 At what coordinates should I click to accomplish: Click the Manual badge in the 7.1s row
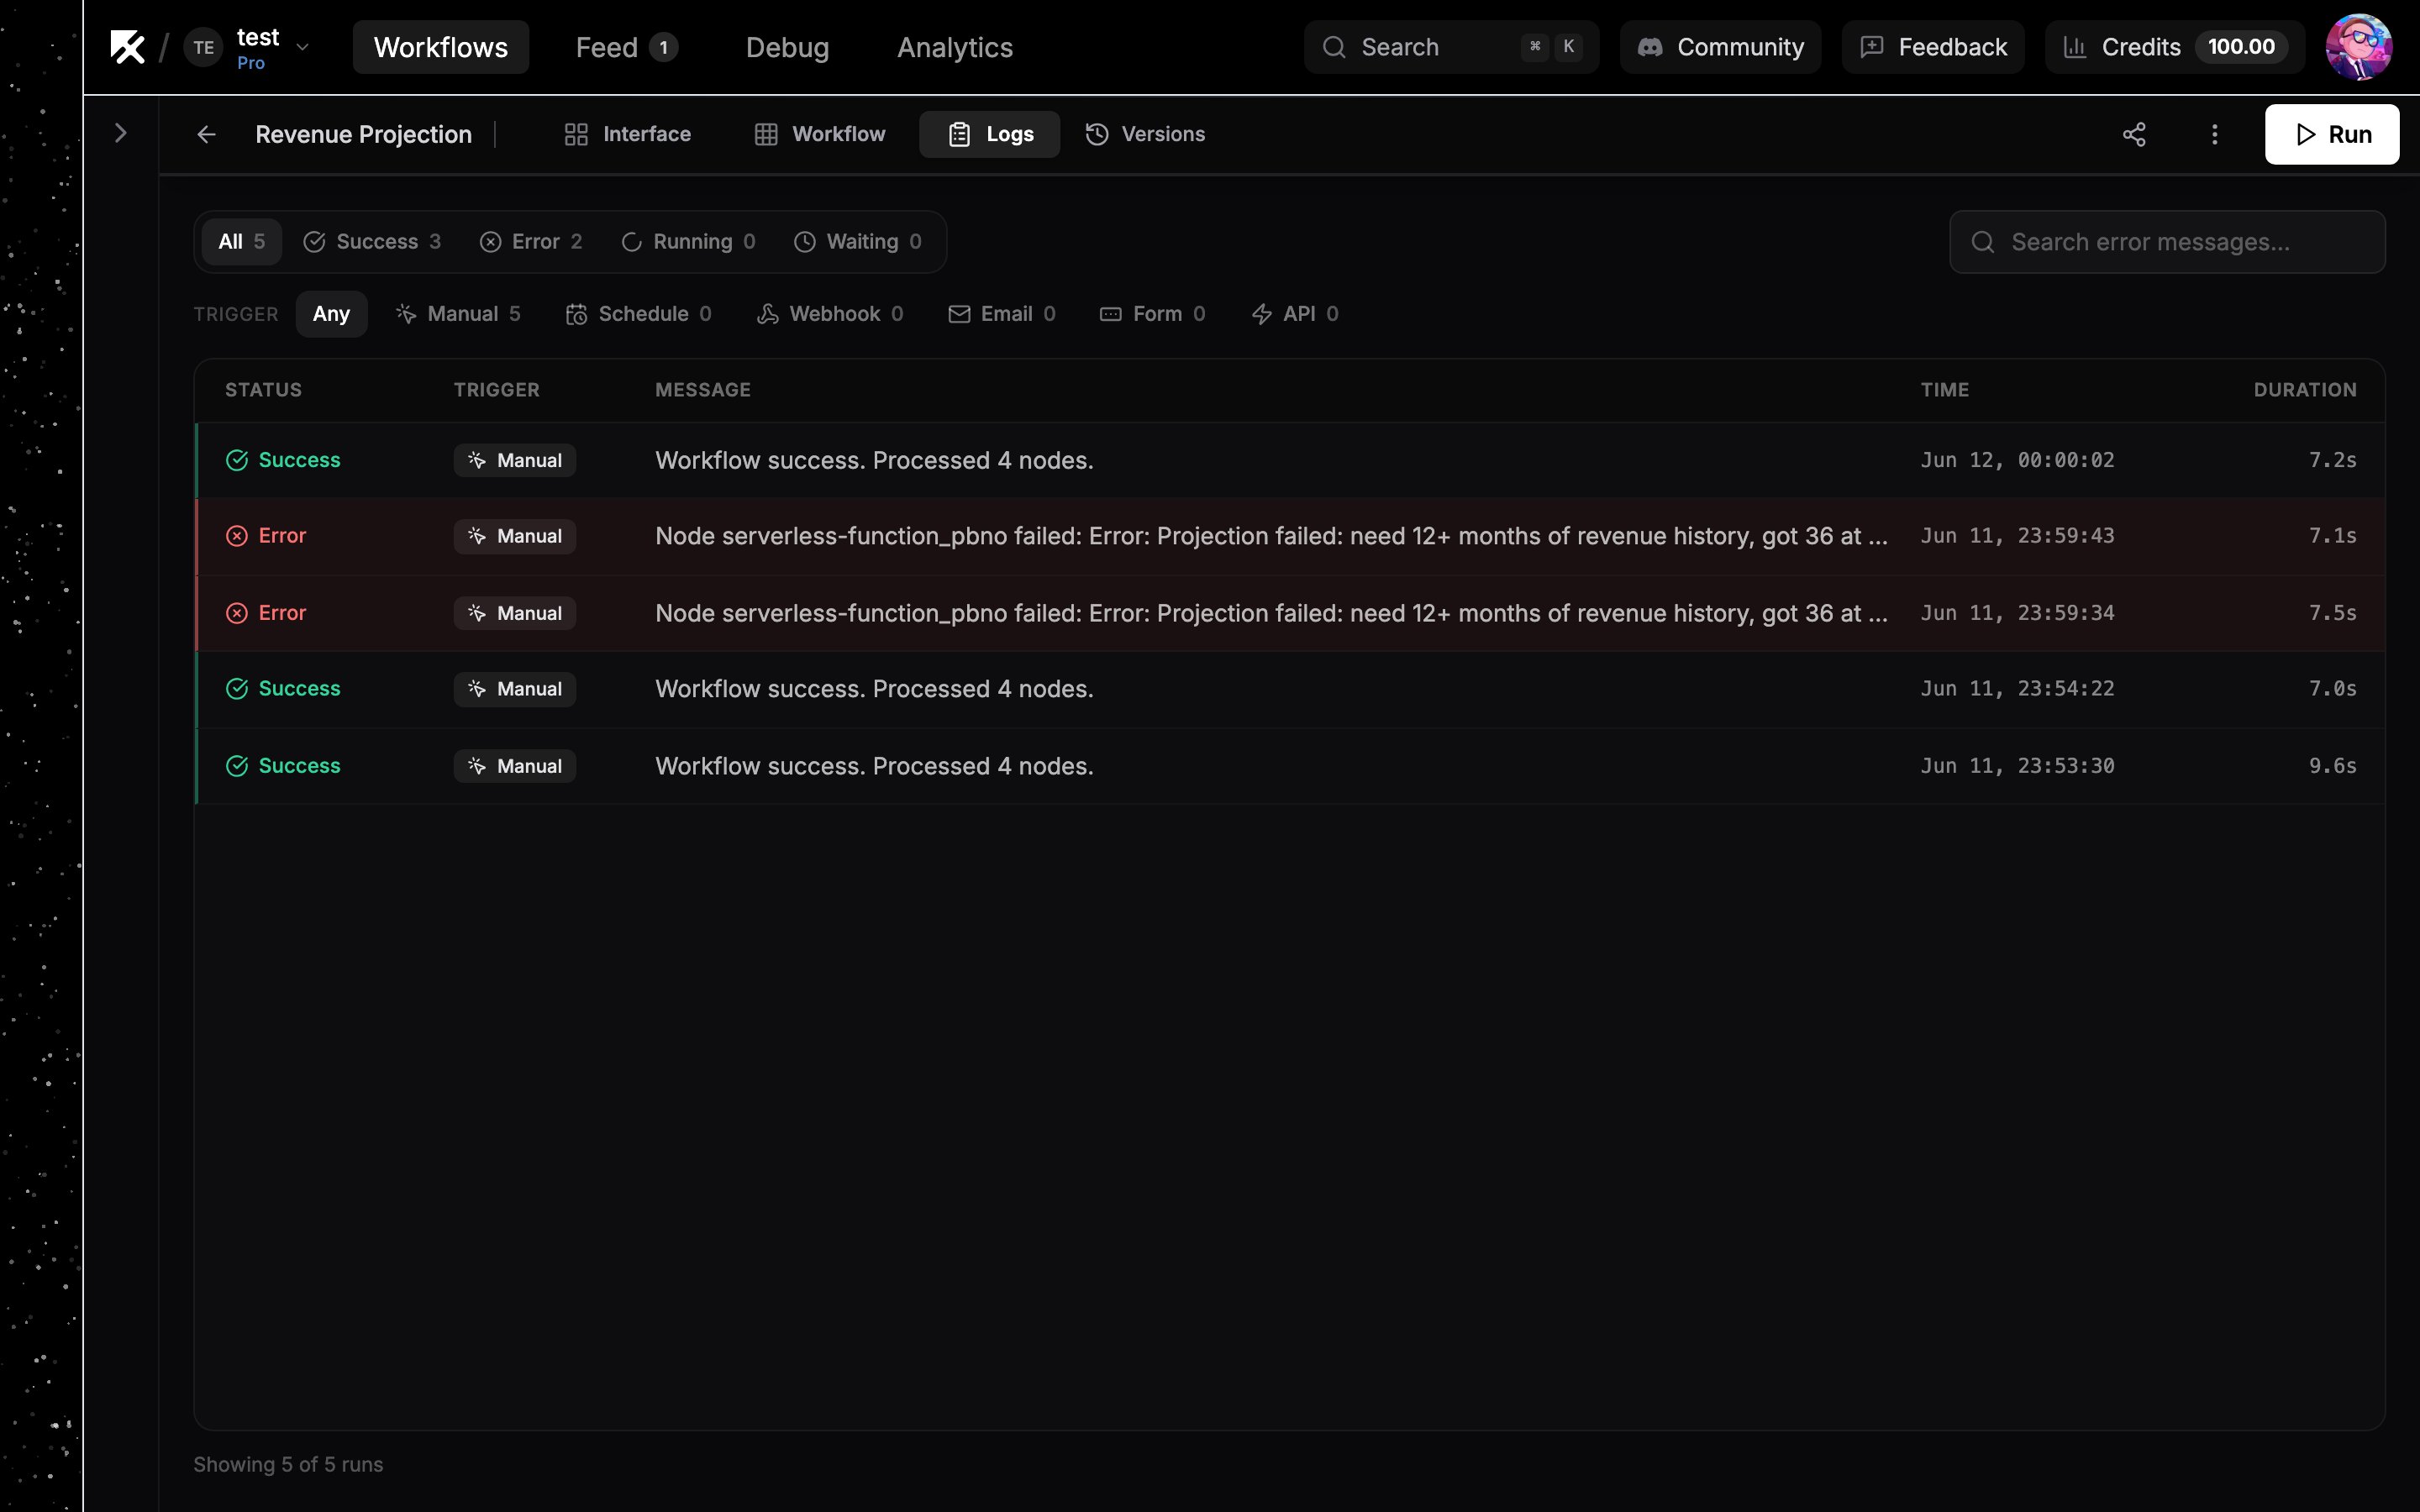coord(515,536)
